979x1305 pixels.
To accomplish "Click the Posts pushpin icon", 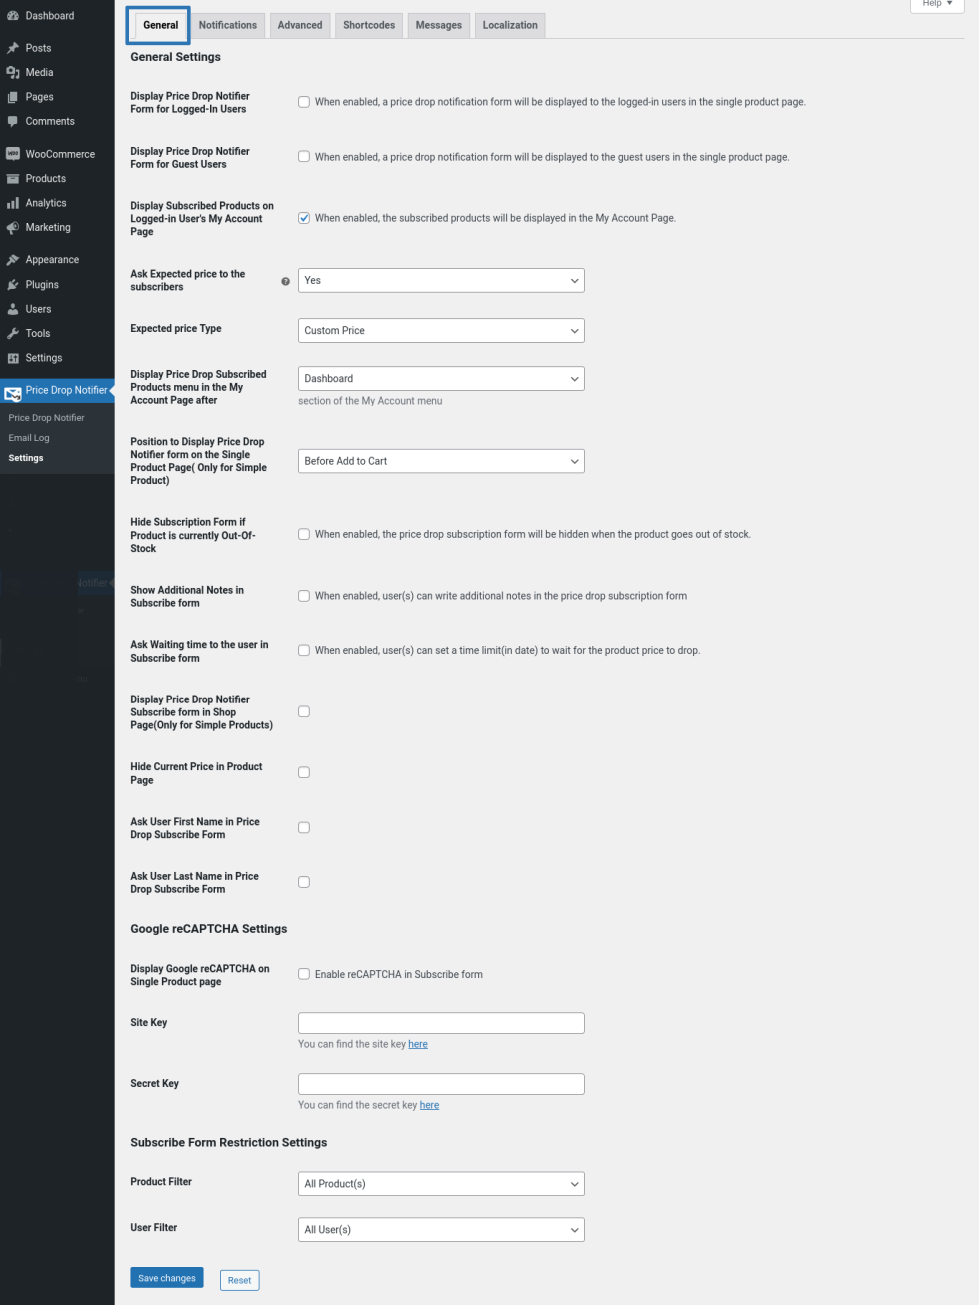I will click(13, 48).
